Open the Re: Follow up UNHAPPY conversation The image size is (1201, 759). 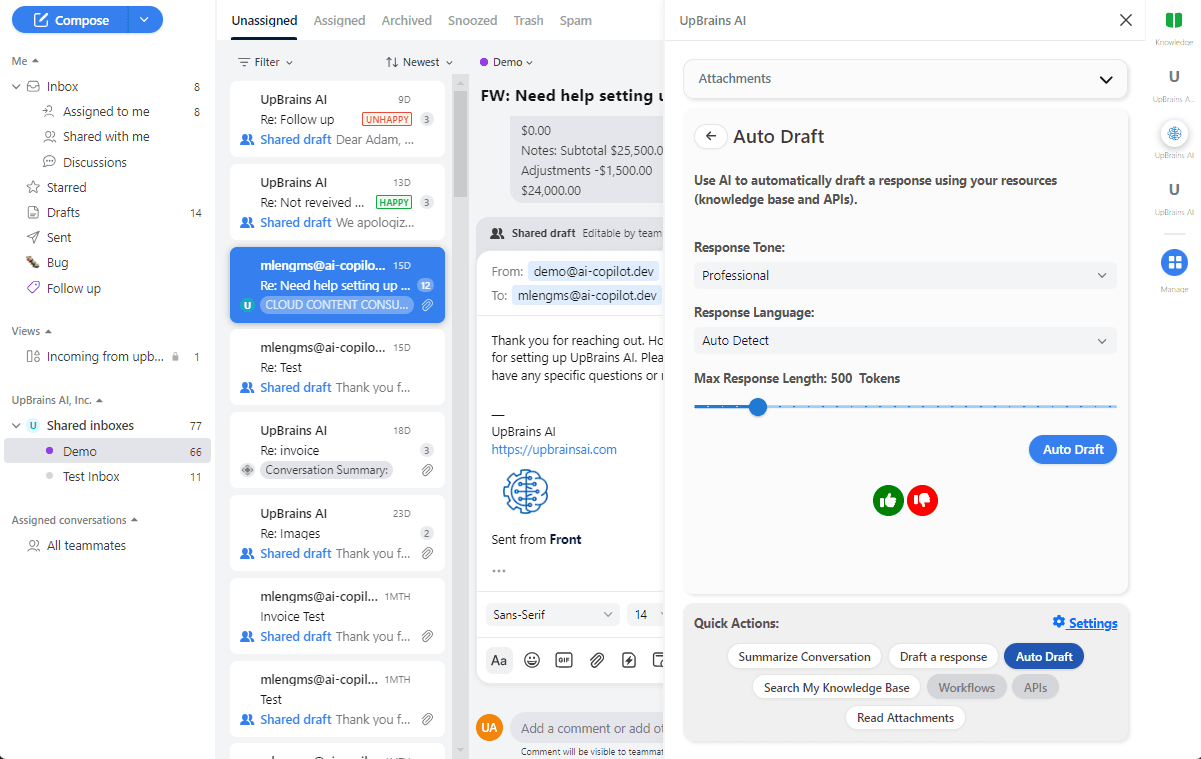(337, 119)
